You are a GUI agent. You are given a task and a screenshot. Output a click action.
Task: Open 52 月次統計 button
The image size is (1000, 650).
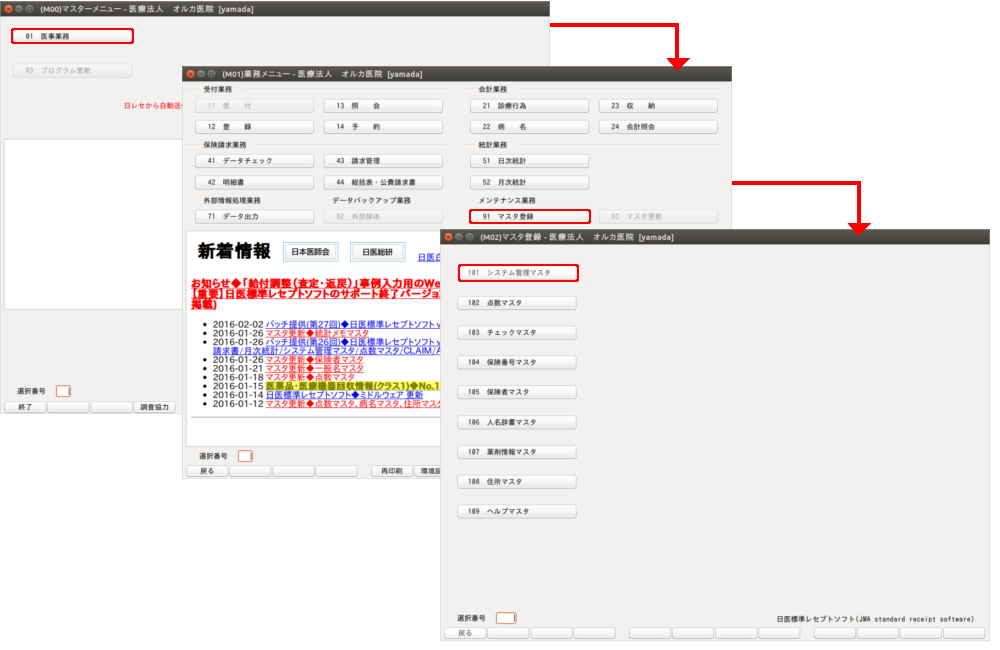[x=529, y=182]
